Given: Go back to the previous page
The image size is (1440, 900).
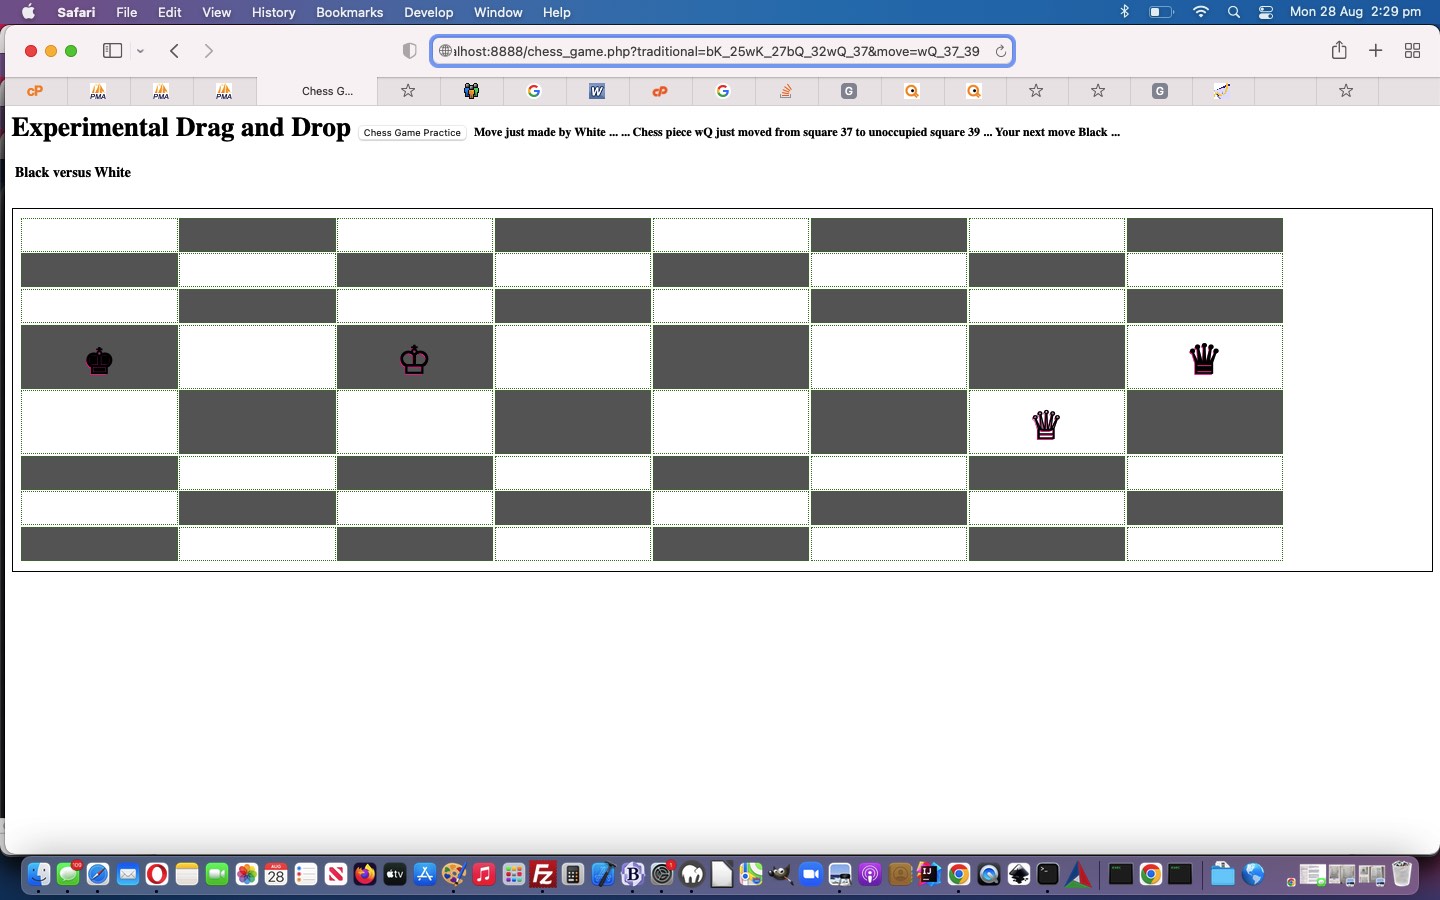Looking at the screenshot, I should pyautogui.click(x=174, y=51).
